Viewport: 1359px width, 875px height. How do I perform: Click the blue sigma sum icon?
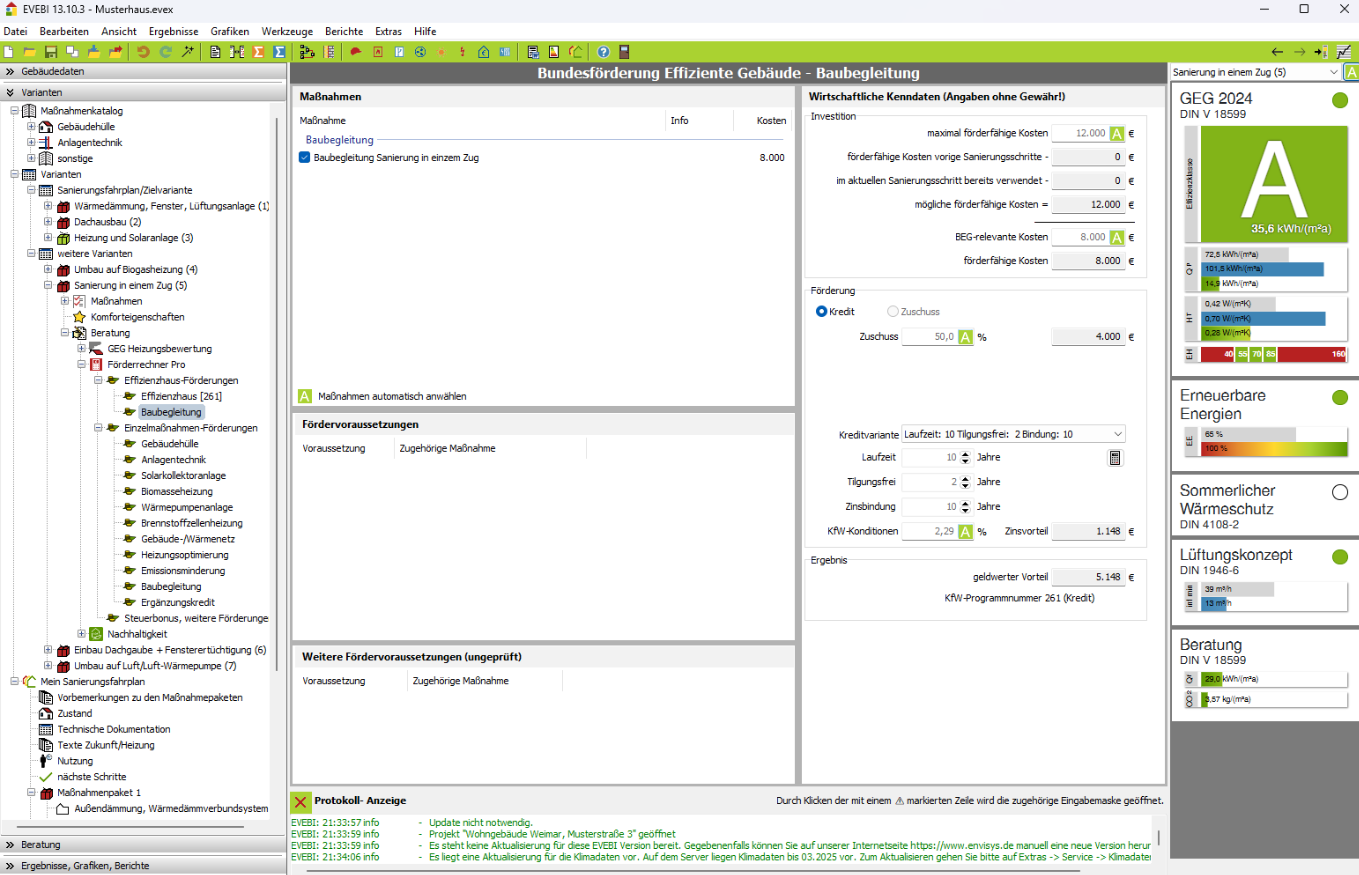pyautogui.click(x=279, y=52)
